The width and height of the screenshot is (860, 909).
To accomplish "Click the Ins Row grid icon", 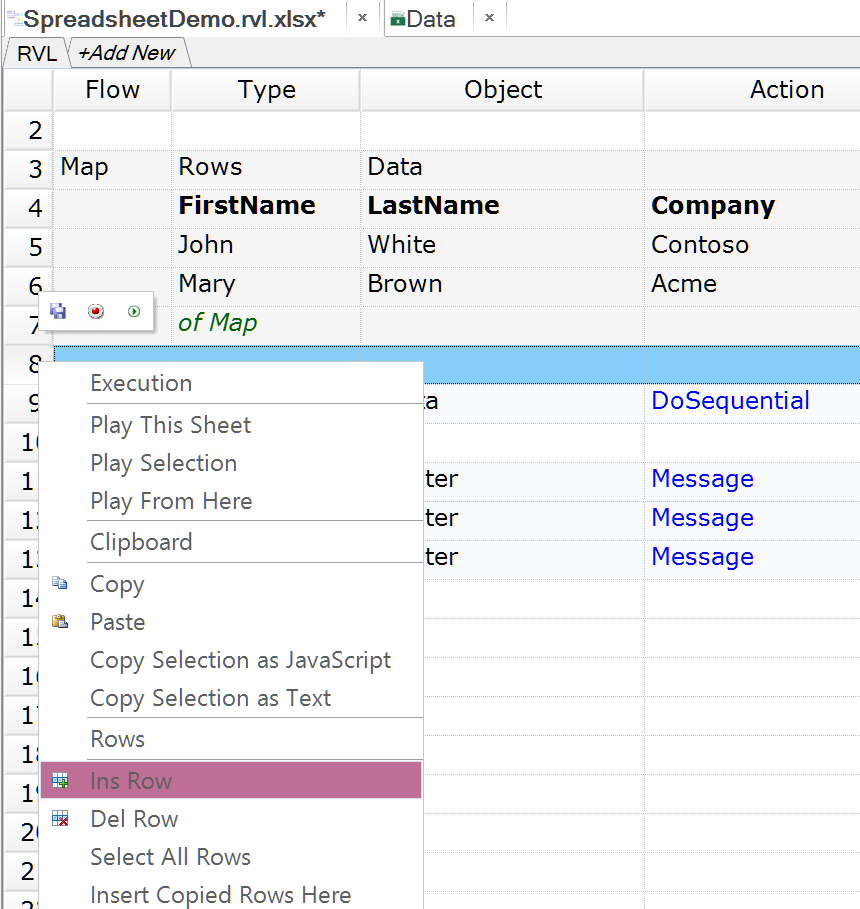I will tap(60, 781).
